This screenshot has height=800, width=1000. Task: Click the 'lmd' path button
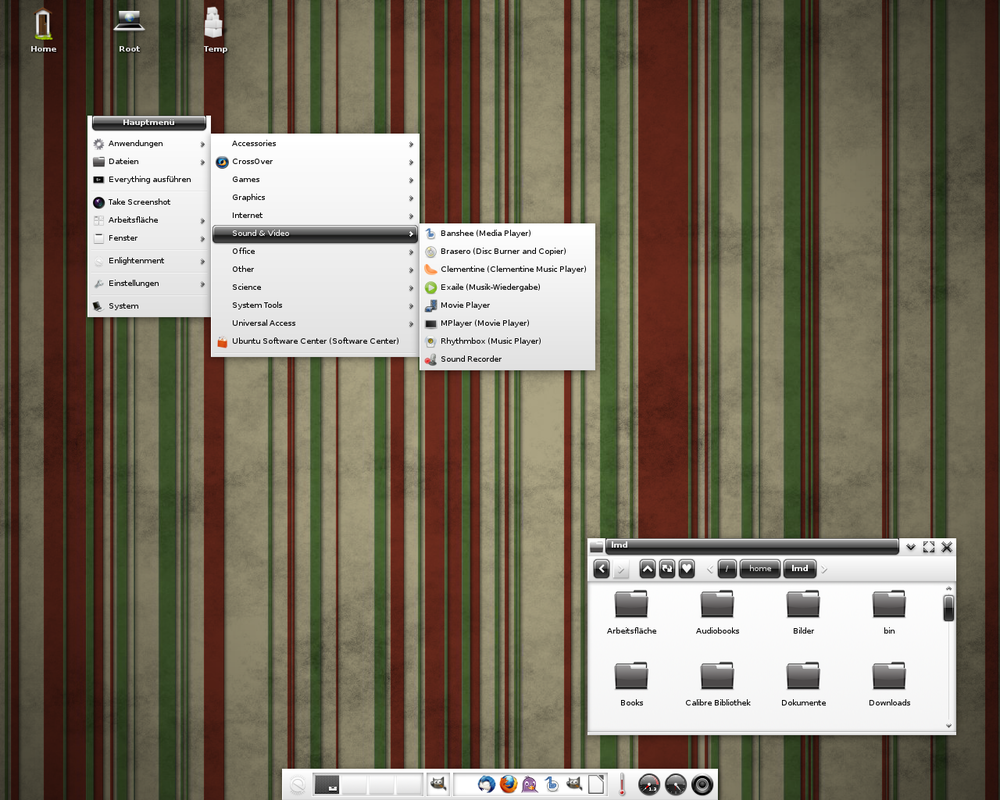click(x=800, y=568)
